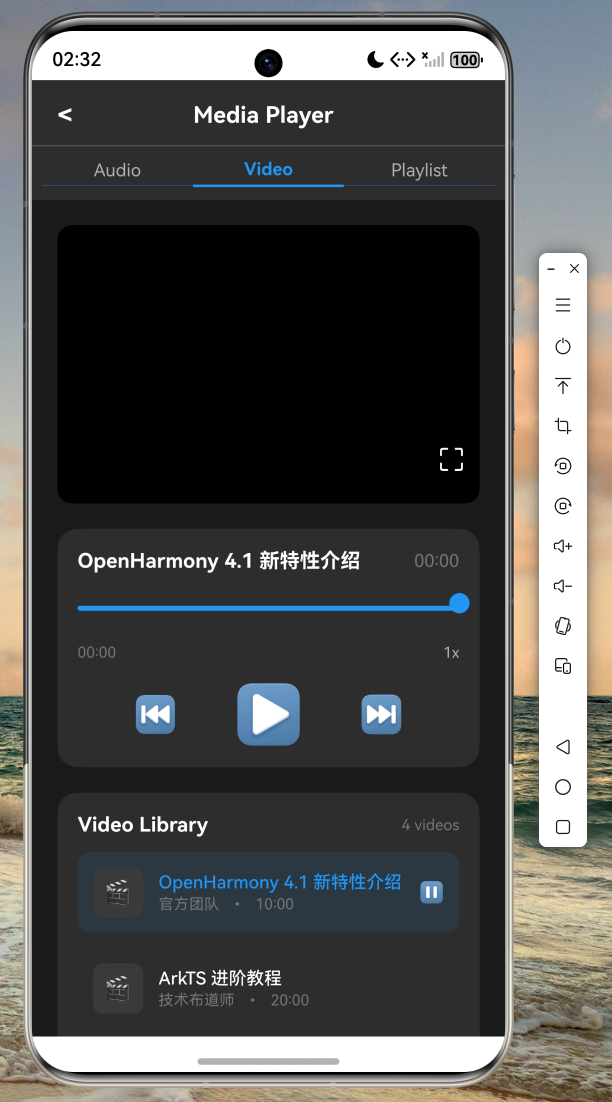The height and width of the screenshot is (1102, 612).
Task: Click the Video Library heading
Action: pyautogui.click(x=143, y=824)
